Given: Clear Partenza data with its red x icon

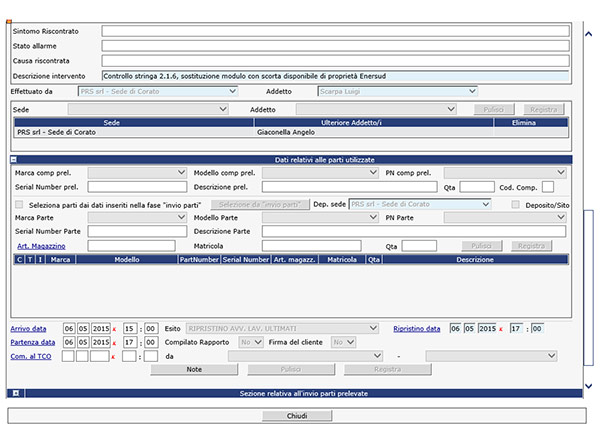Looking at the screenshot, I should 114,343.
